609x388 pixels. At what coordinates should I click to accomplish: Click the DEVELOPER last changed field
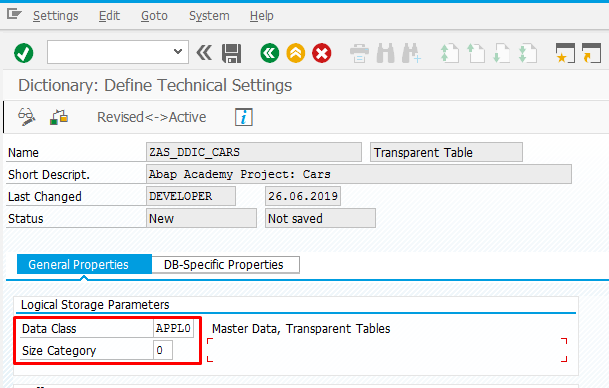point(191,196)
